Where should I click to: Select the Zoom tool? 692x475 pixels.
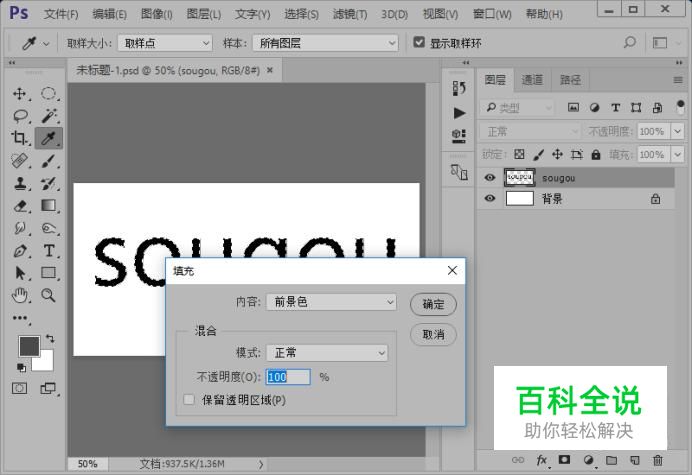pyautogui.click(x=49, y=295)
